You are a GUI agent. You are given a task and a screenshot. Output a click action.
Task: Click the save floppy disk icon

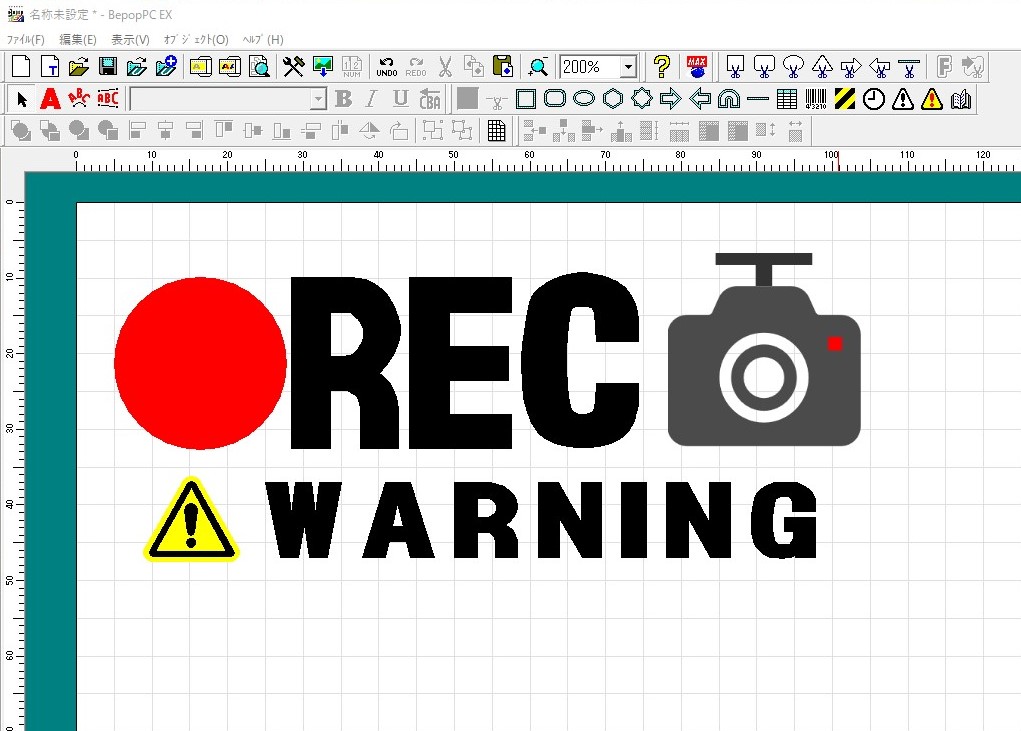pyautogui.click(x=108, y=67)
